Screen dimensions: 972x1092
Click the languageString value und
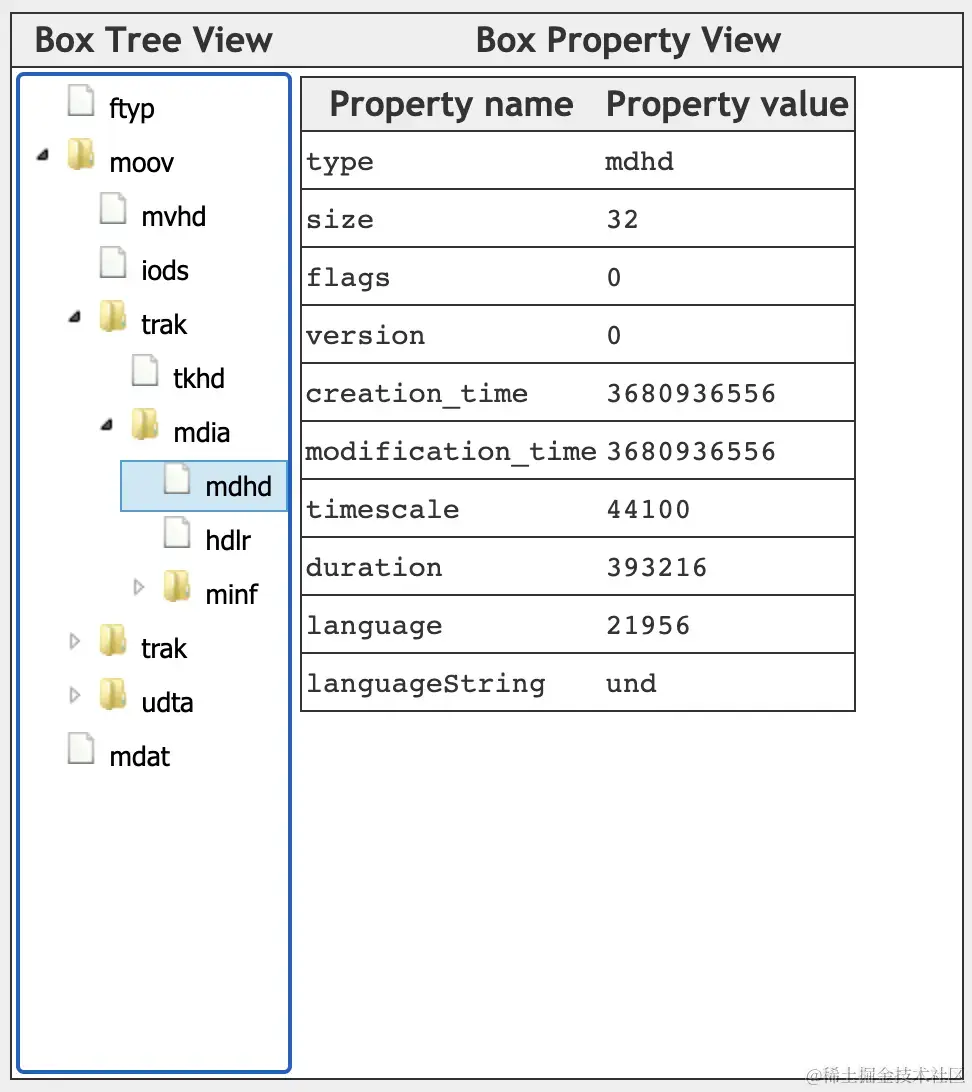[631, 683]
